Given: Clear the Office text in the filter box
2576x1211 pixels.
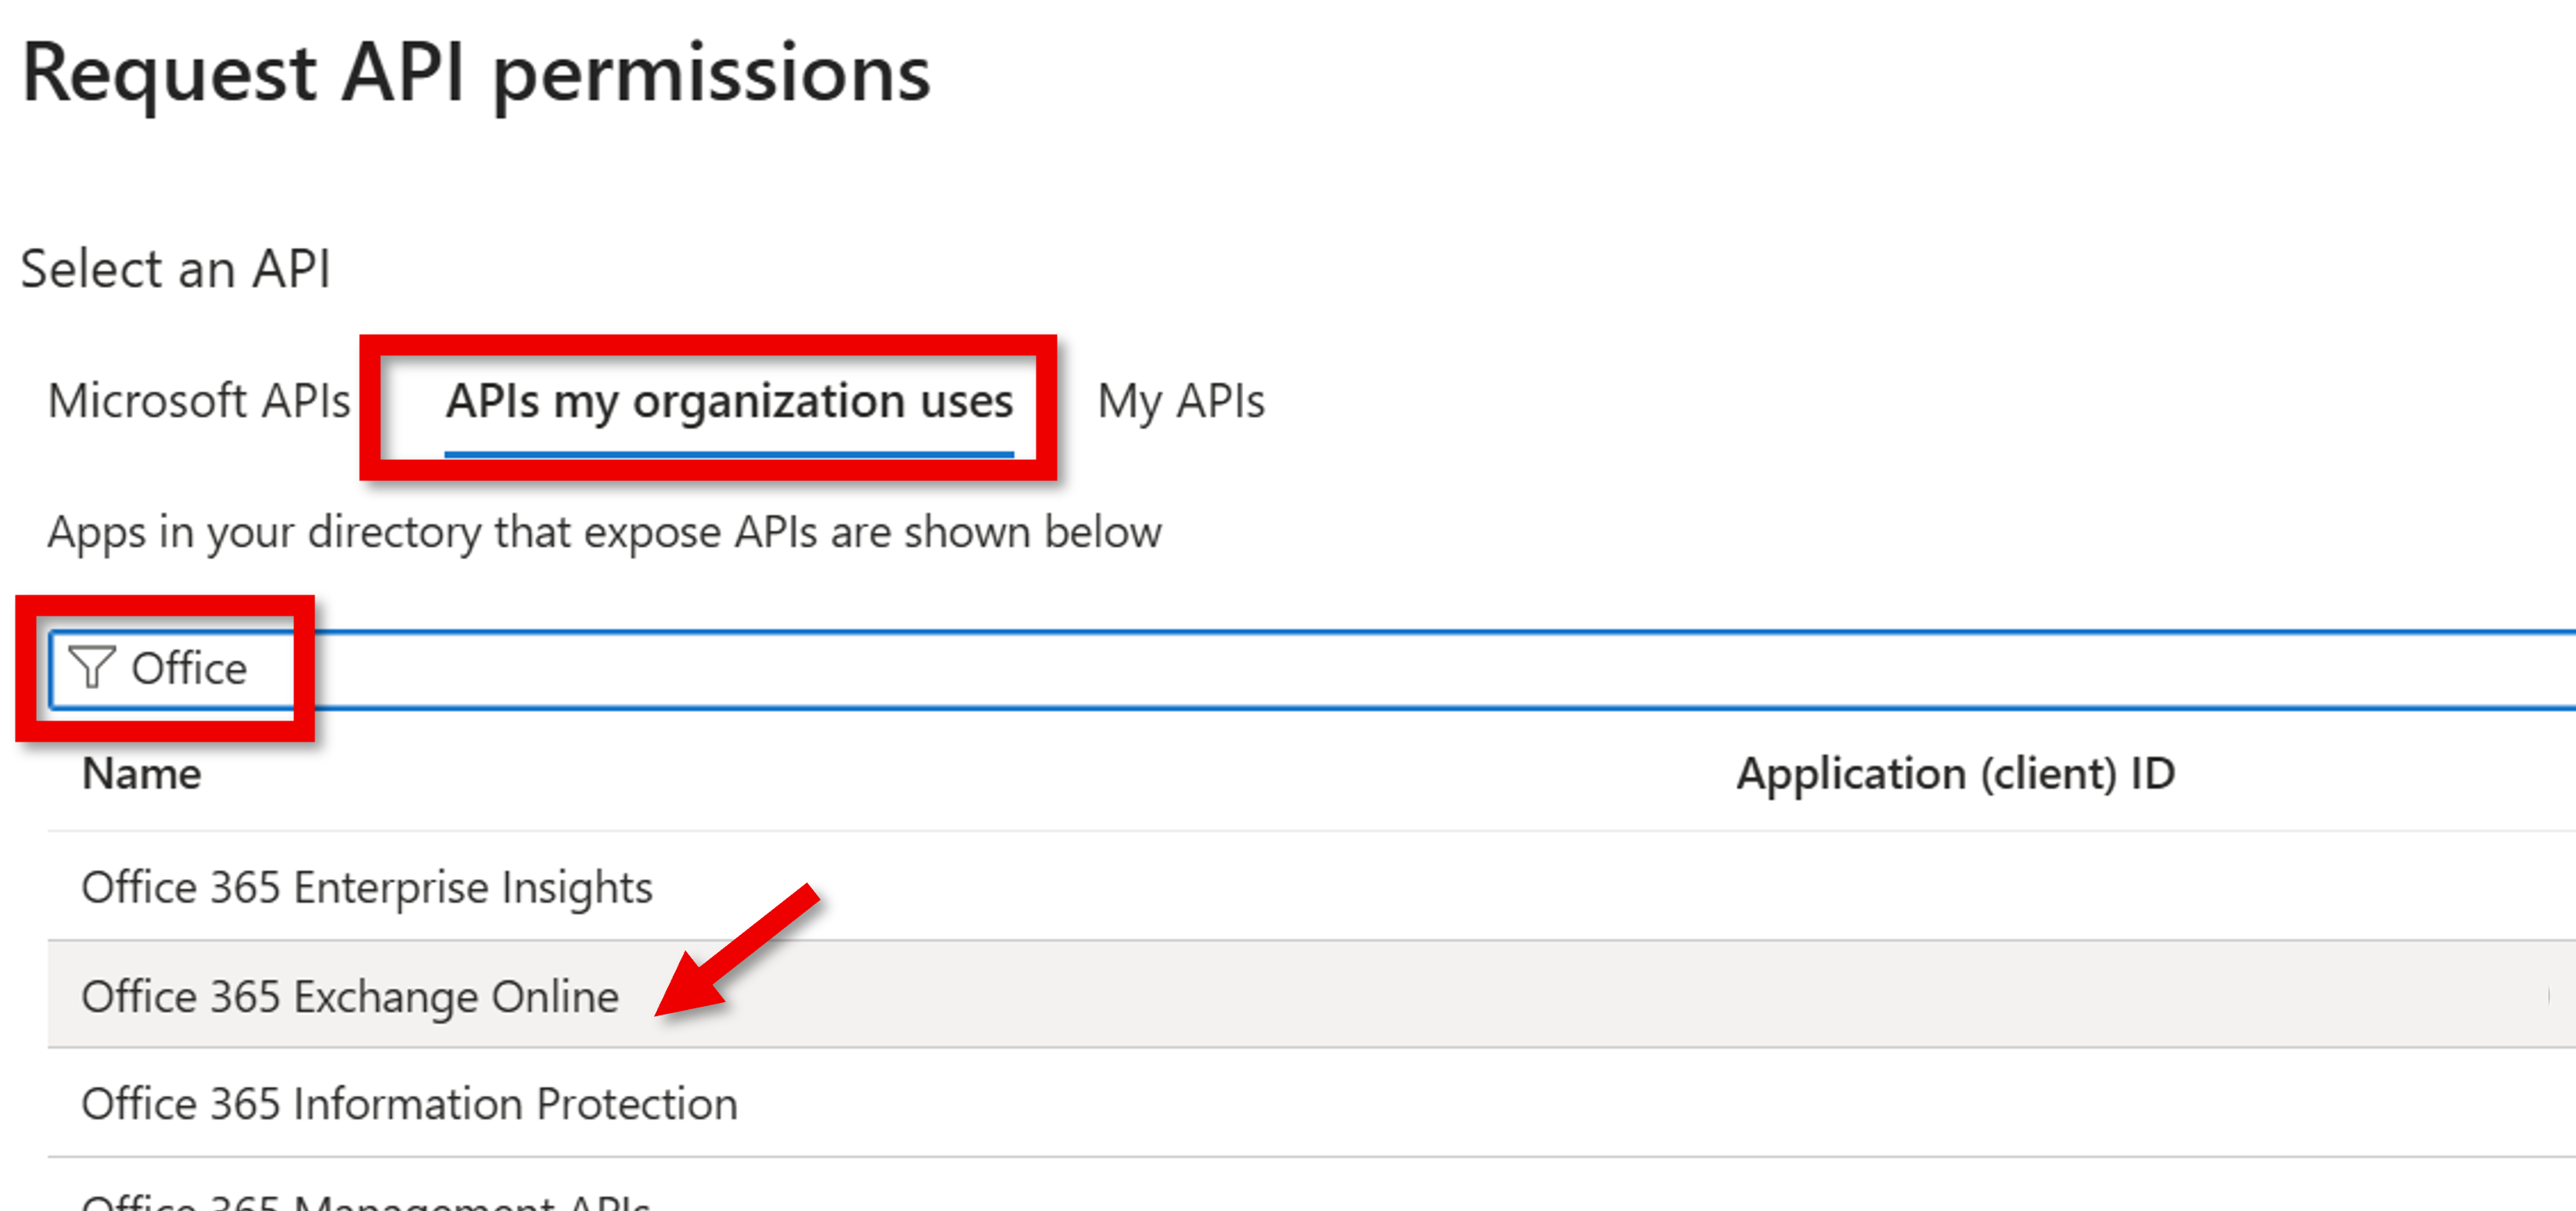Looking at the screenshot, I should tap(190, 669).
